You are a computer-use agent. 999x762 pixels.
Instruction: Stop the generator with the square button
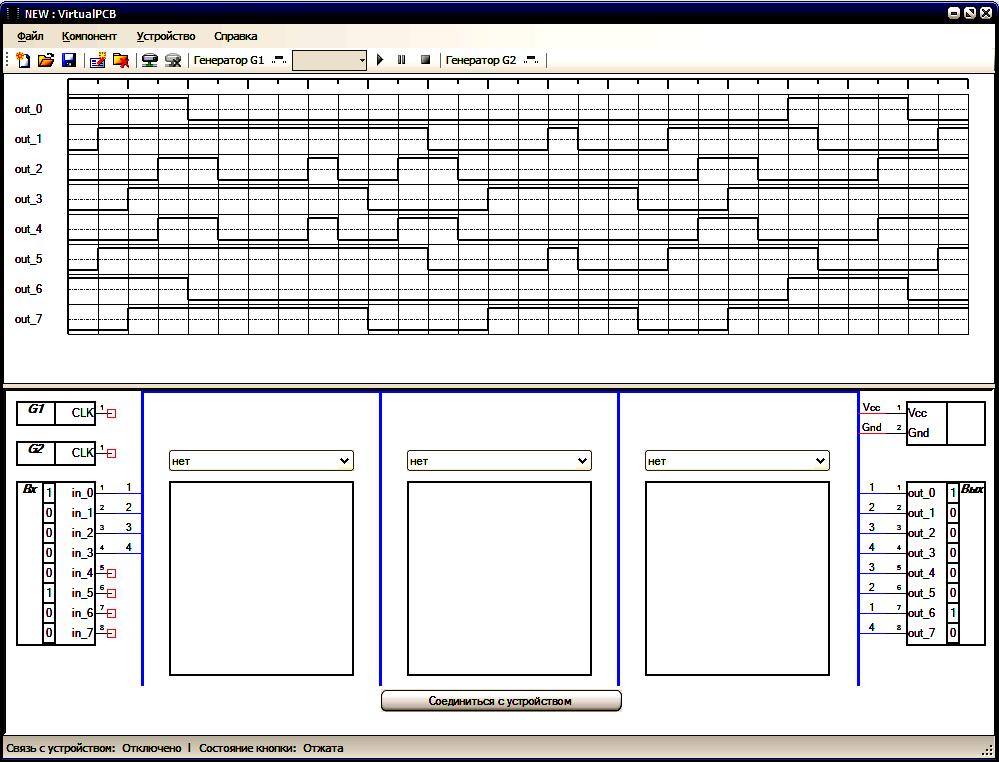(x=425, y=60)
